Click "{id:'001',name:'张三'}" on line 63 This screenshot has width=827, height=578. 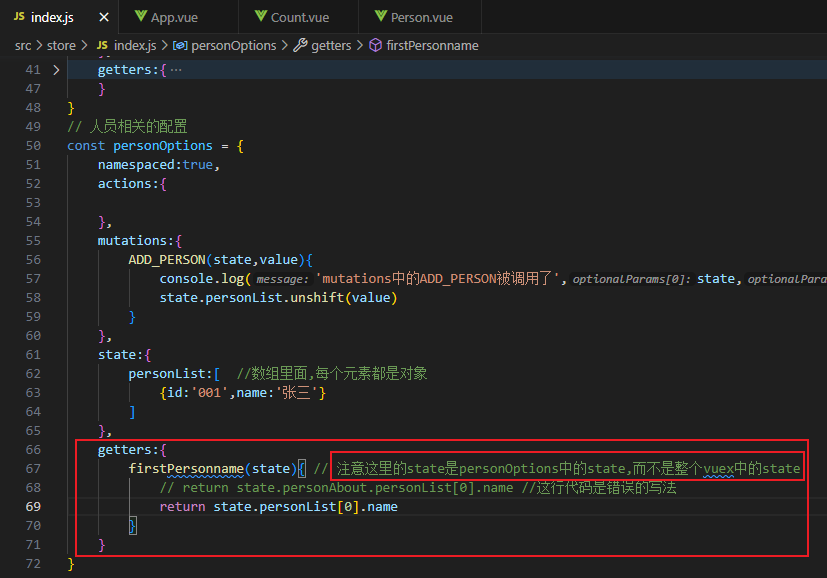pyautogui.click(x=243, y=393)
